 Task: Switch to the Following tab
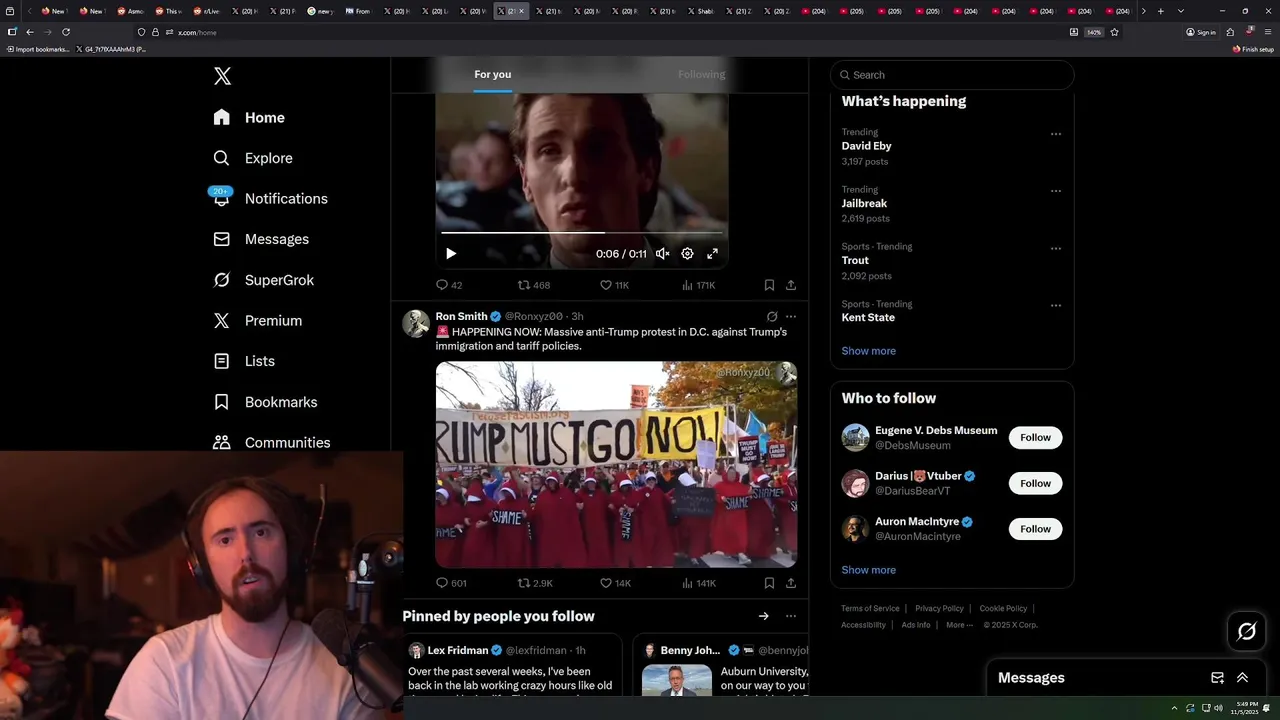[x=702, y=74]
